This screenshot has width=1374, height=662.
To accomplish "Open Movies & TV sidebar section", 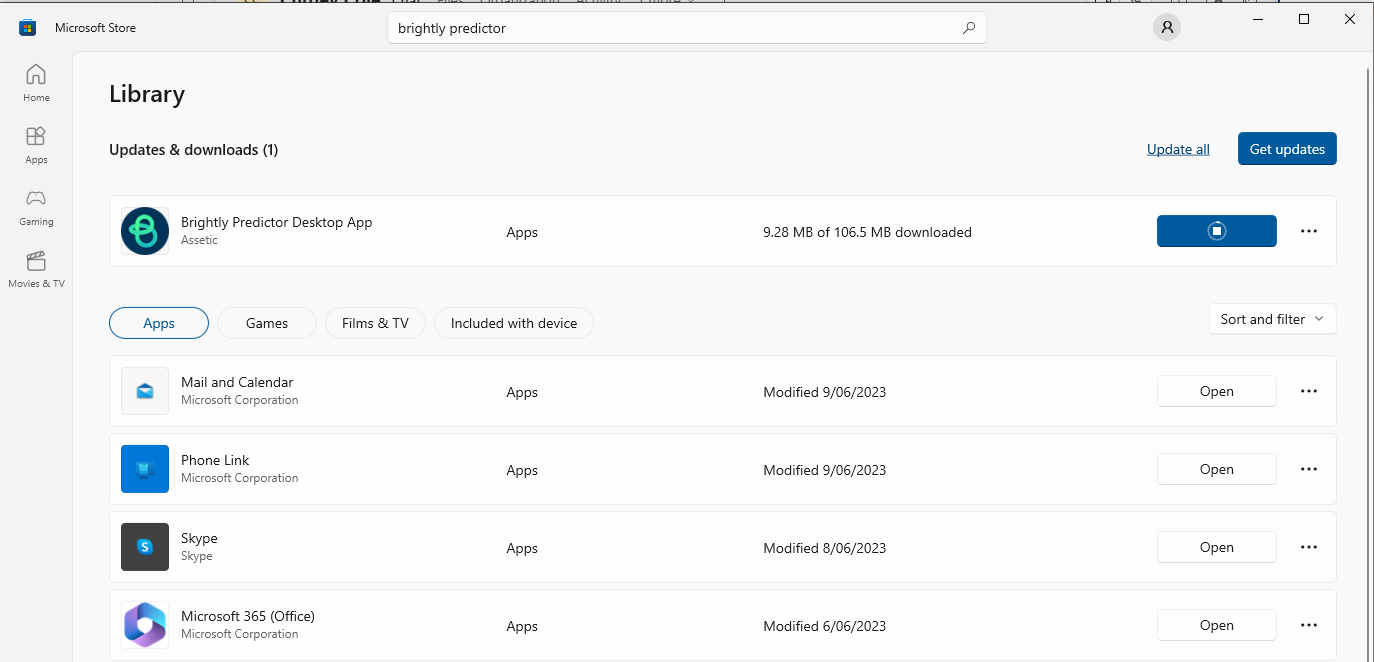I will (x=36, y=269).
